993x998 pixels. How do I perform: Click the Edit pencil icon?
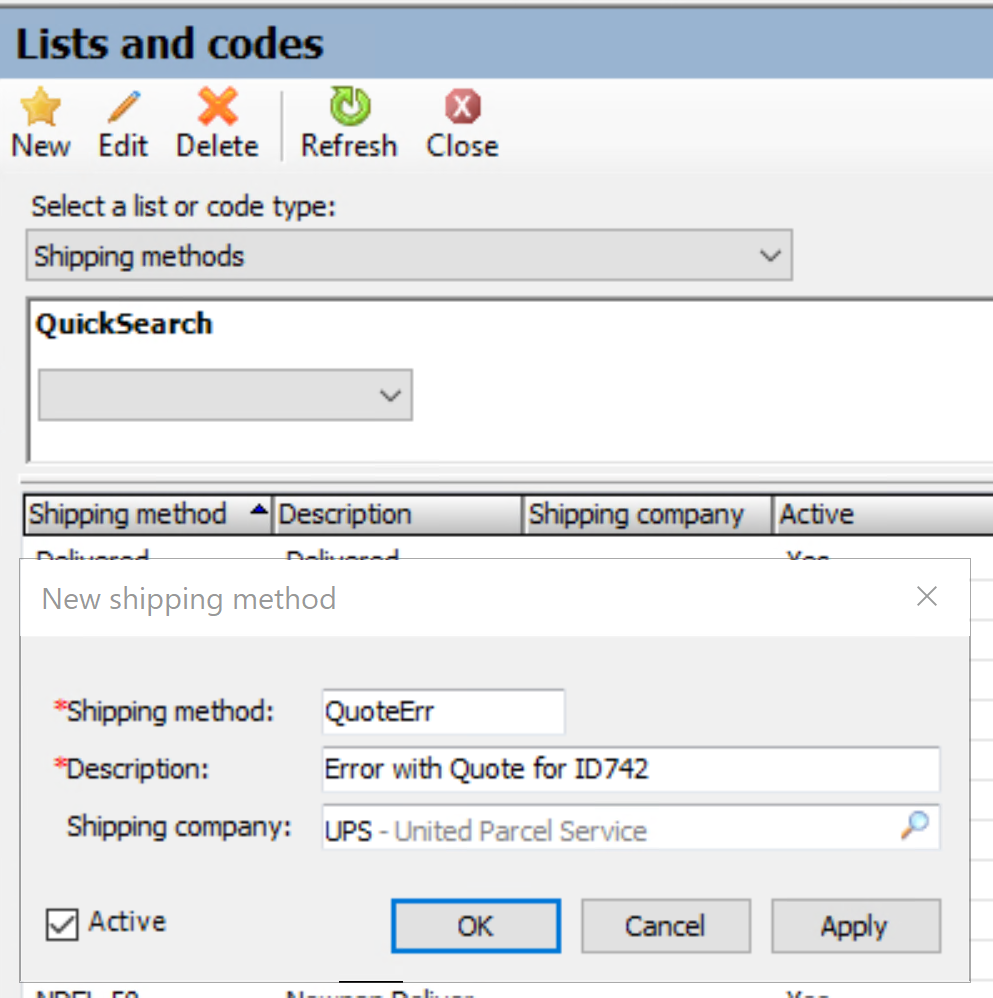click(123, 106)
